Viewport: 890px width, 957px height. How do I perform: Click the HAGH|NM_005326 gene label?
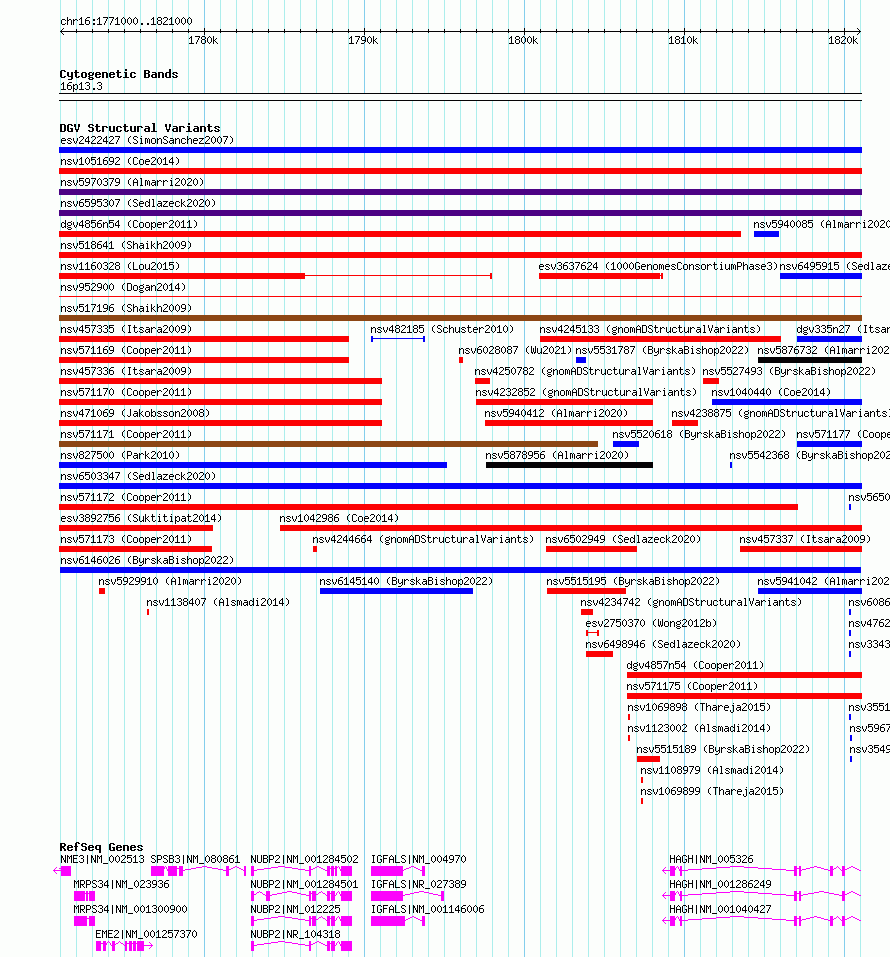point(711,859)
